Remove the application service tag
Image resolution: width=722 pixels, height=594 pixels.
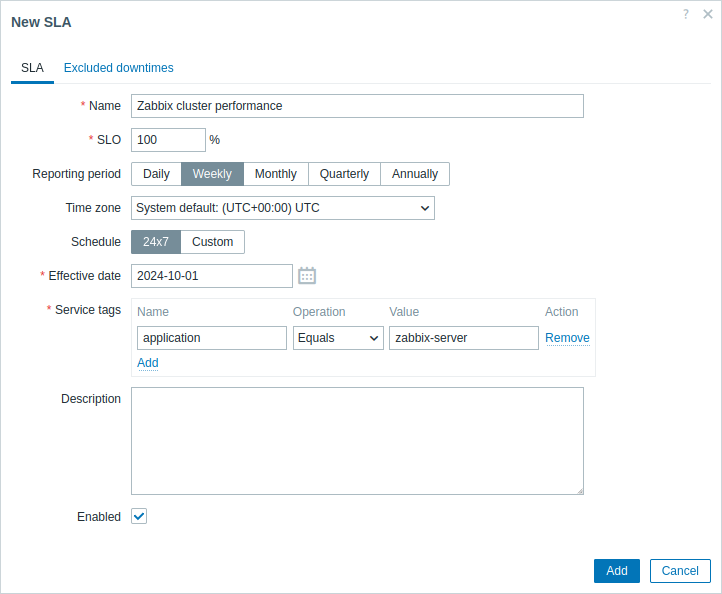567,338
